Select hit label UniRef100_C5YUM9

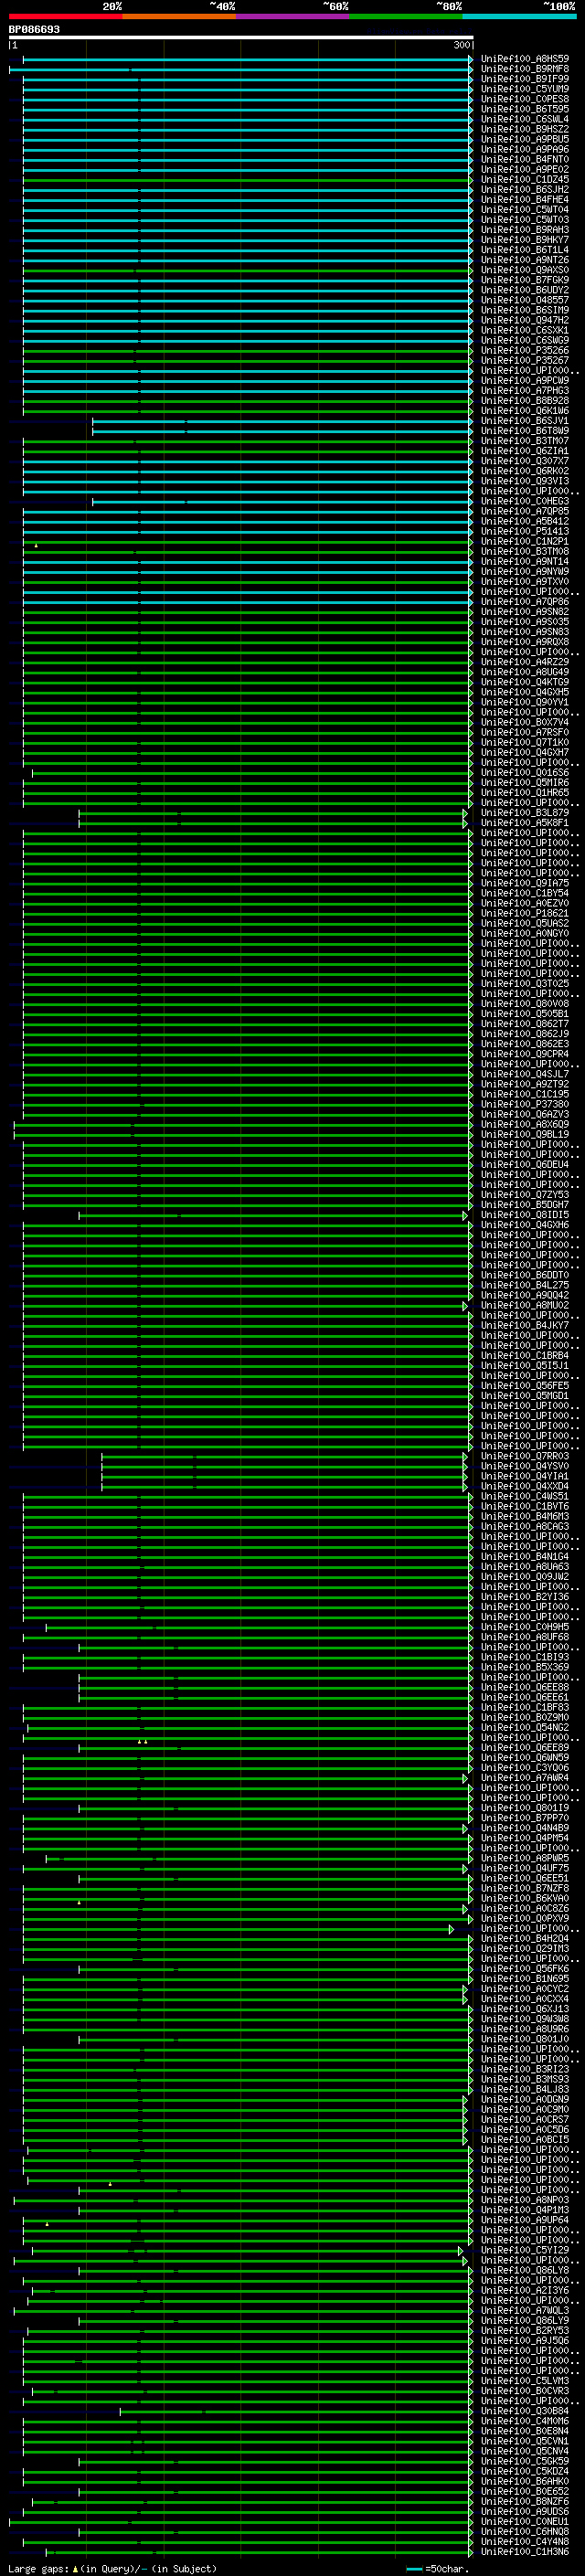tap(525, 89)
